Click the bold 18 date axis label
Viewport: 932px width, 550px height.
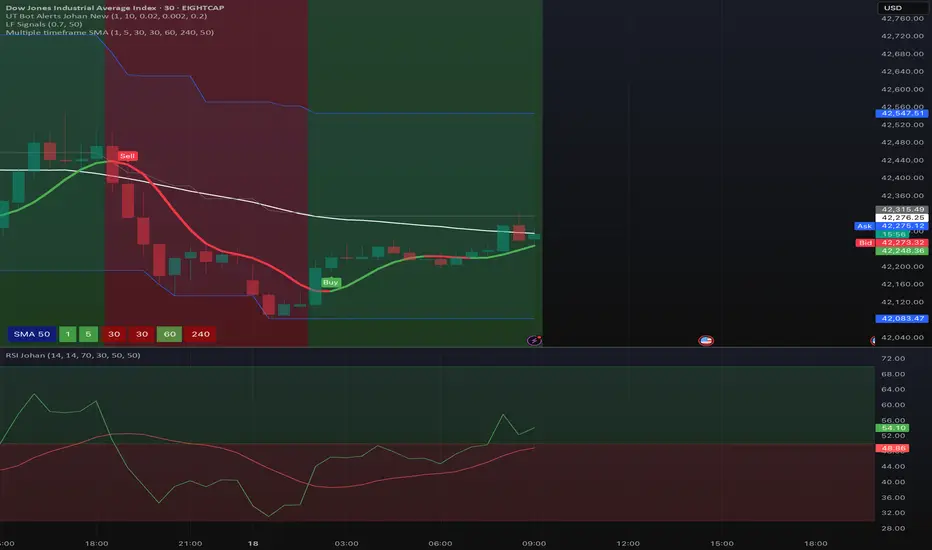(253, 543)
